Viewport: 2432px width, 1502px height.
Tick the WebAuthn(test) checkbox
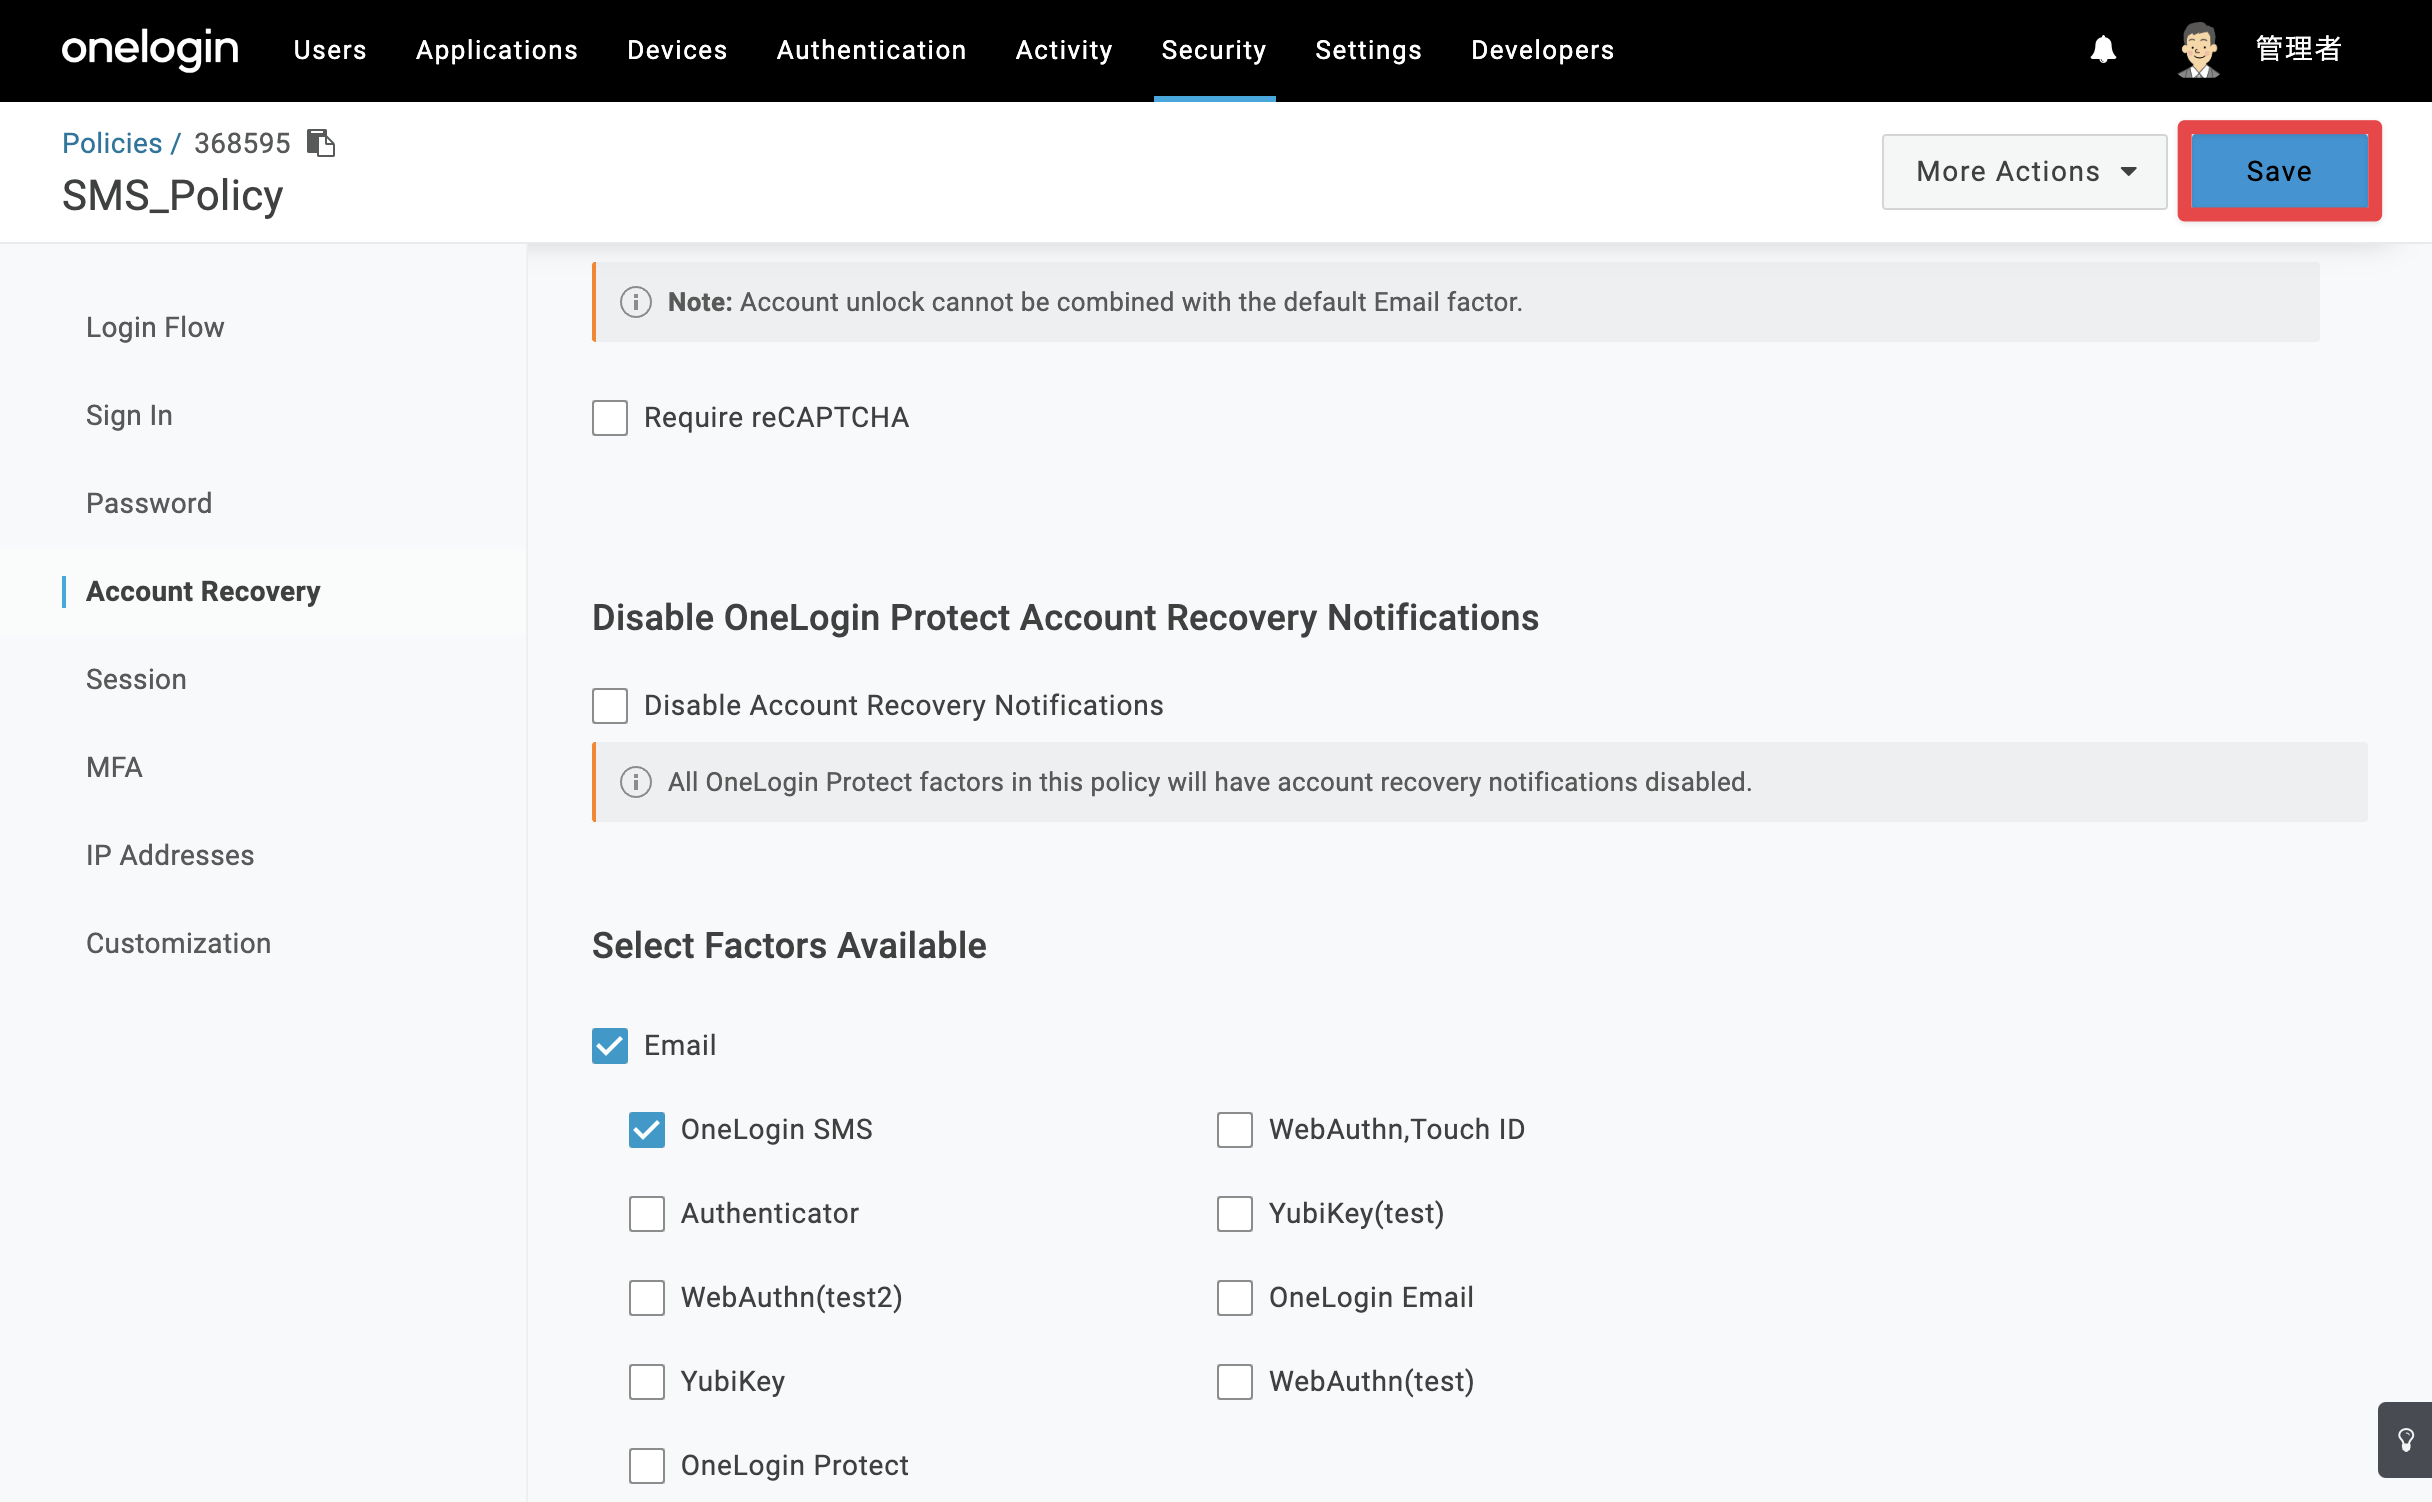click(x=1235, y=1382)
